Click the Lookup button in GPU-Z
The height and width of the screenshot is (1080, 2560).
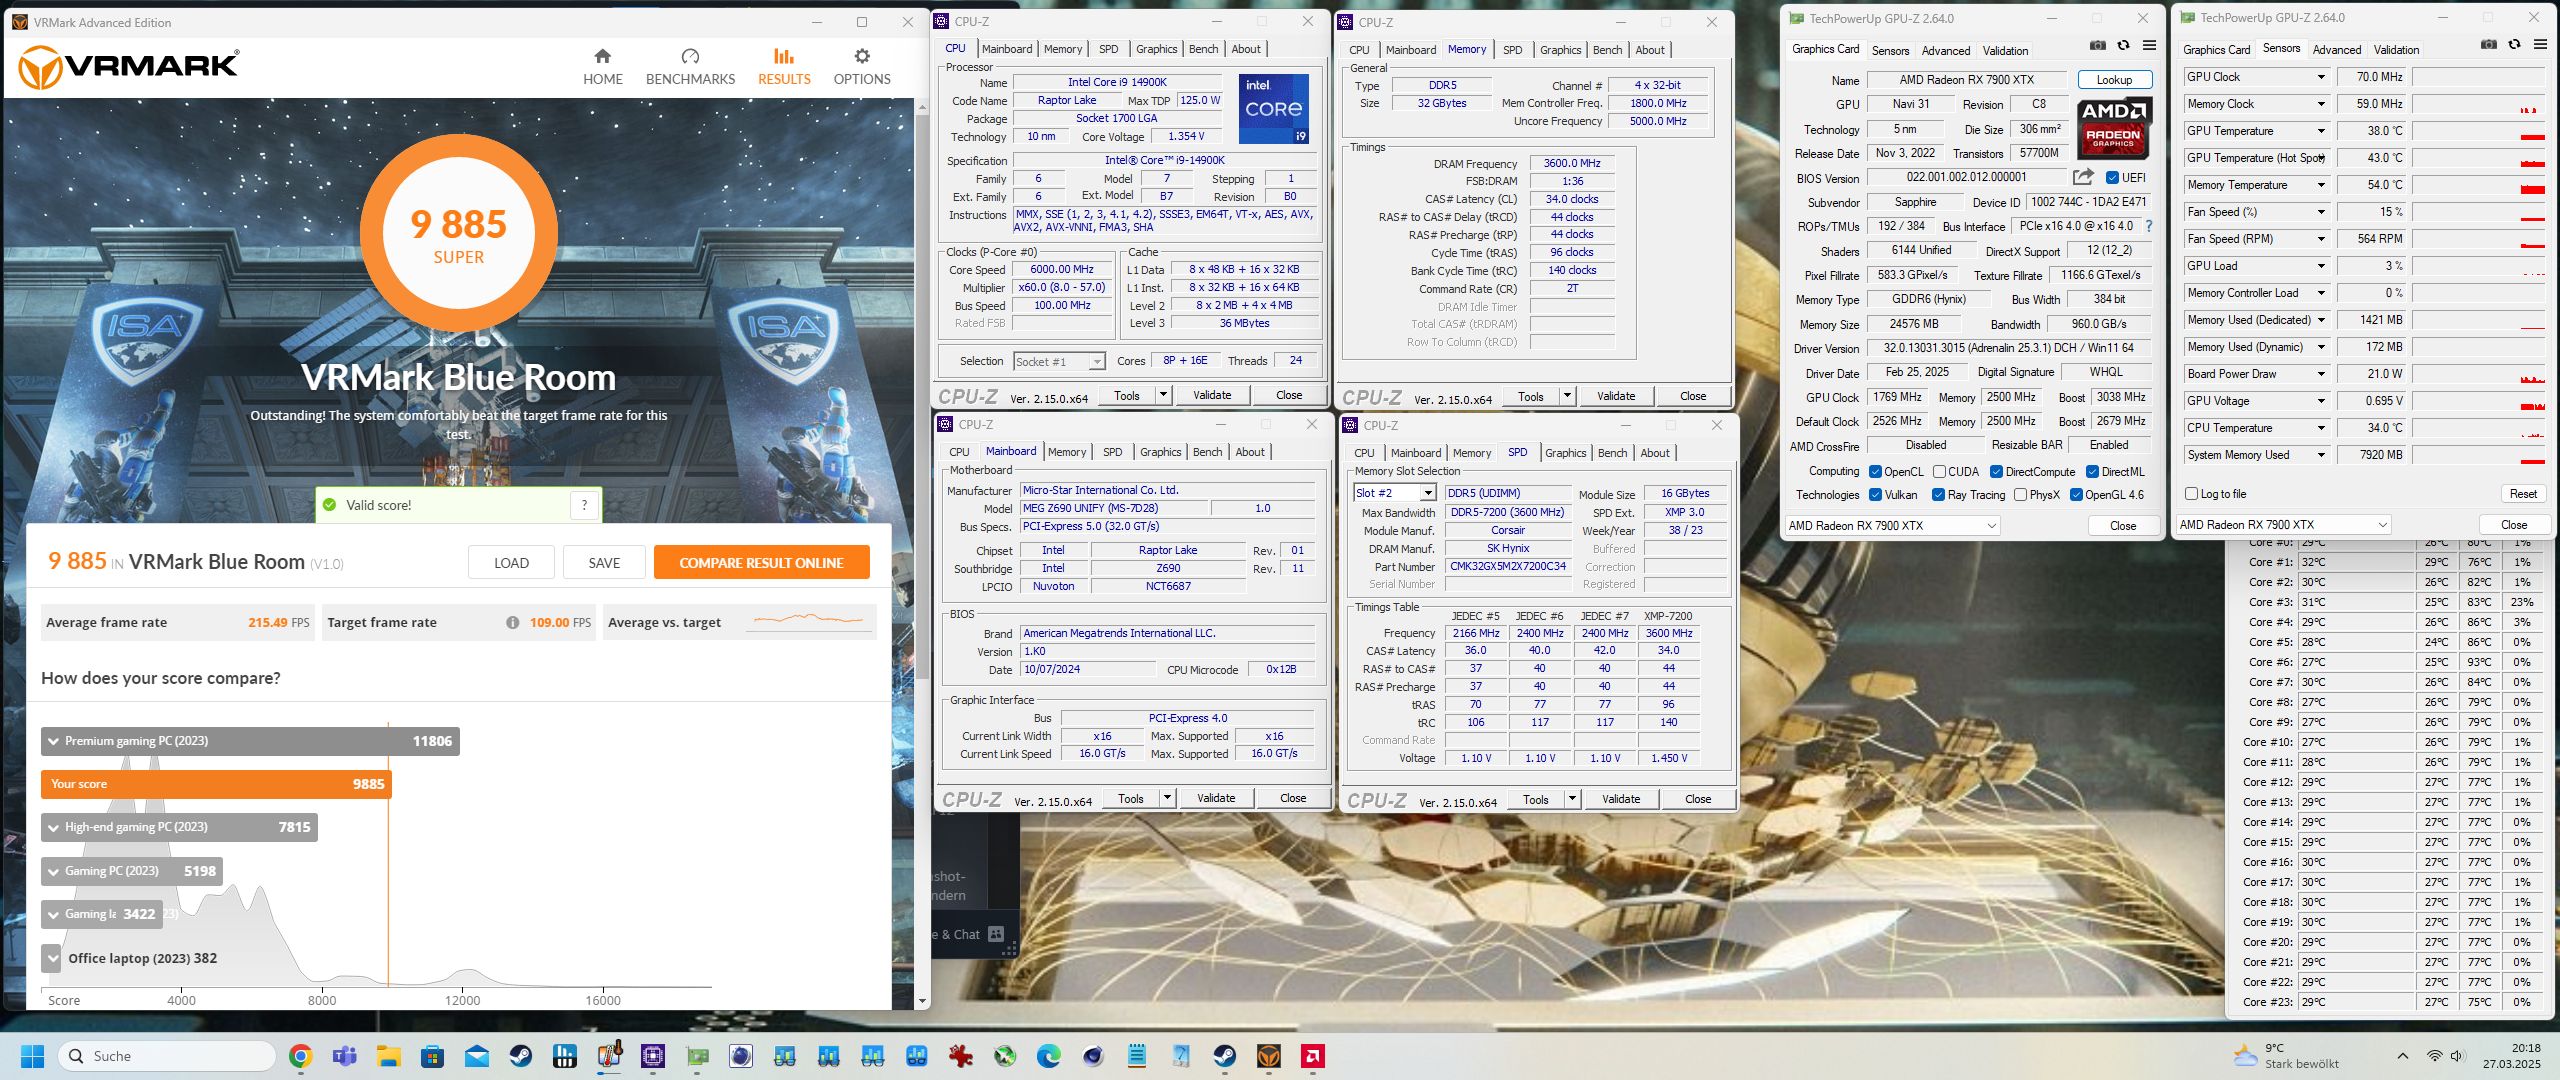click(2114, 80)
